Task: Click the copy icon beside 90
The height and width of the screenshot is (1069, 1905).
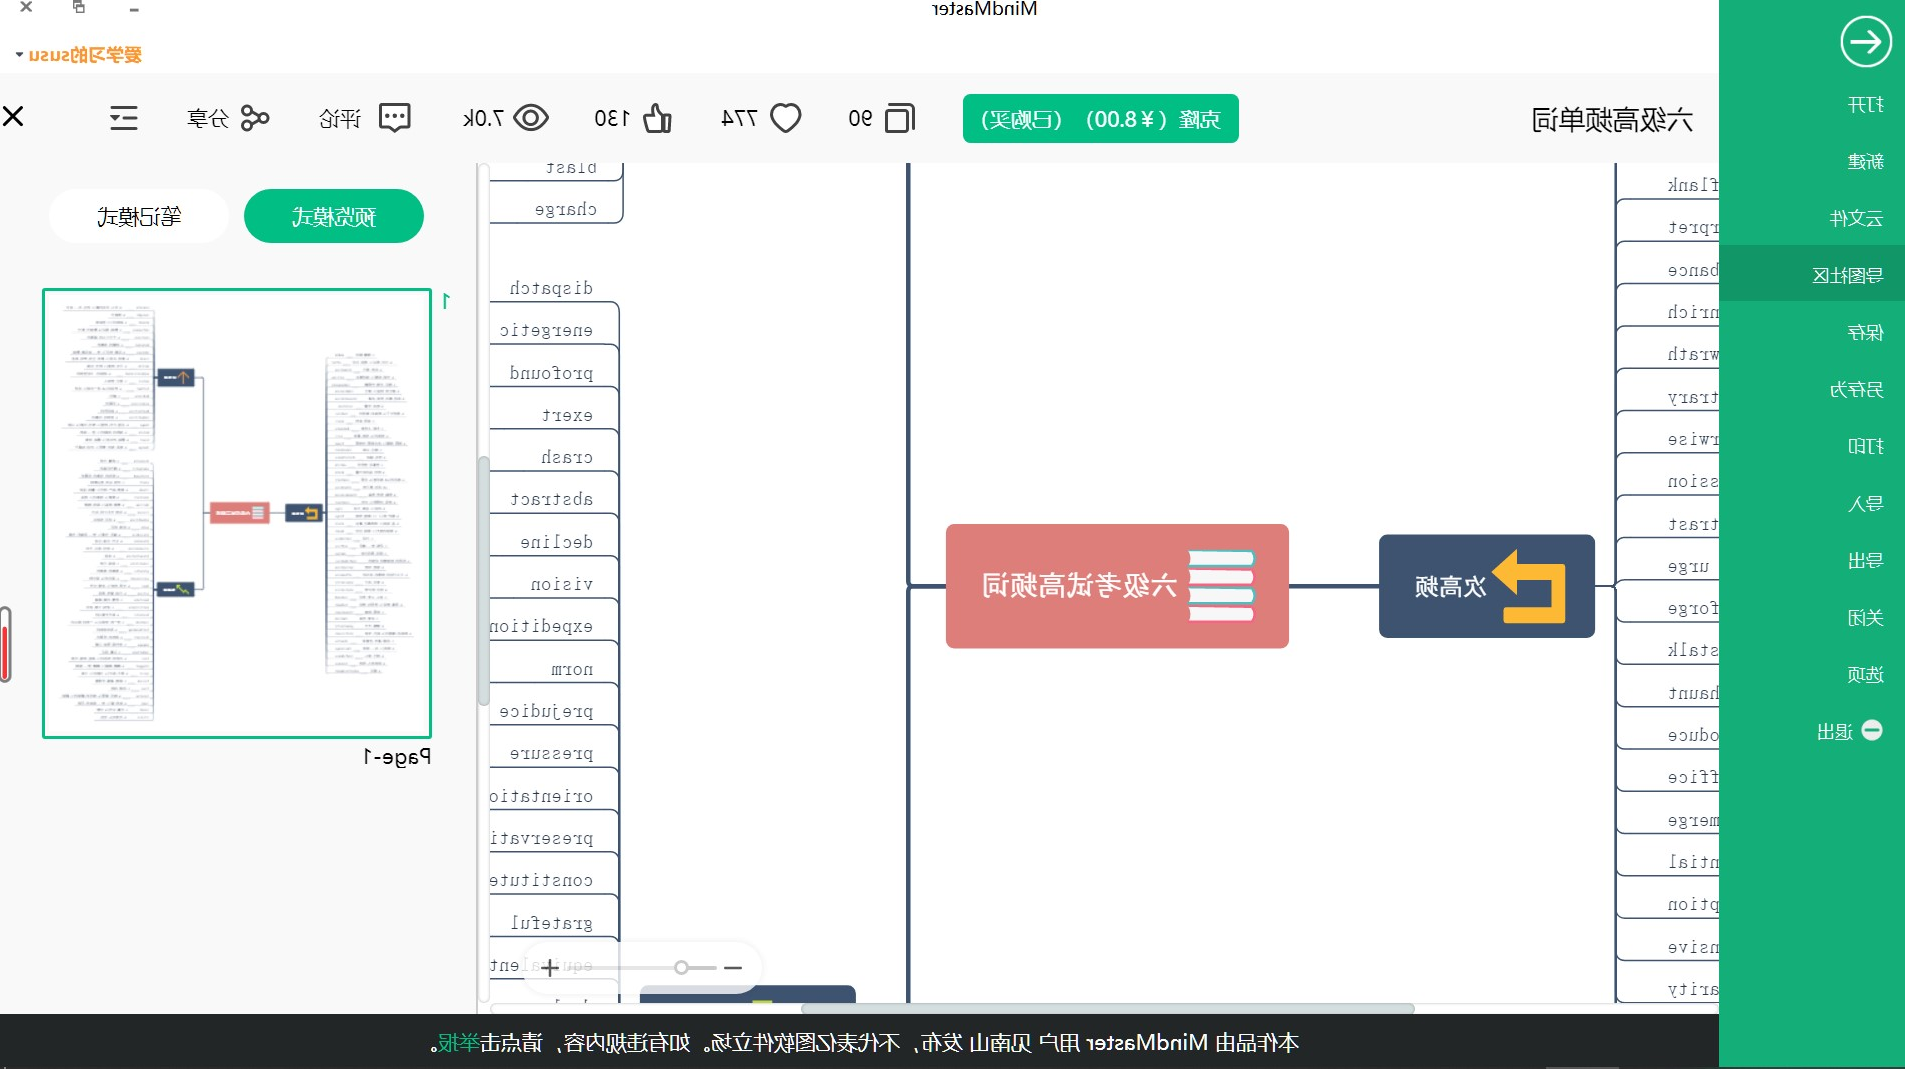Action: [x=900, y=119]
